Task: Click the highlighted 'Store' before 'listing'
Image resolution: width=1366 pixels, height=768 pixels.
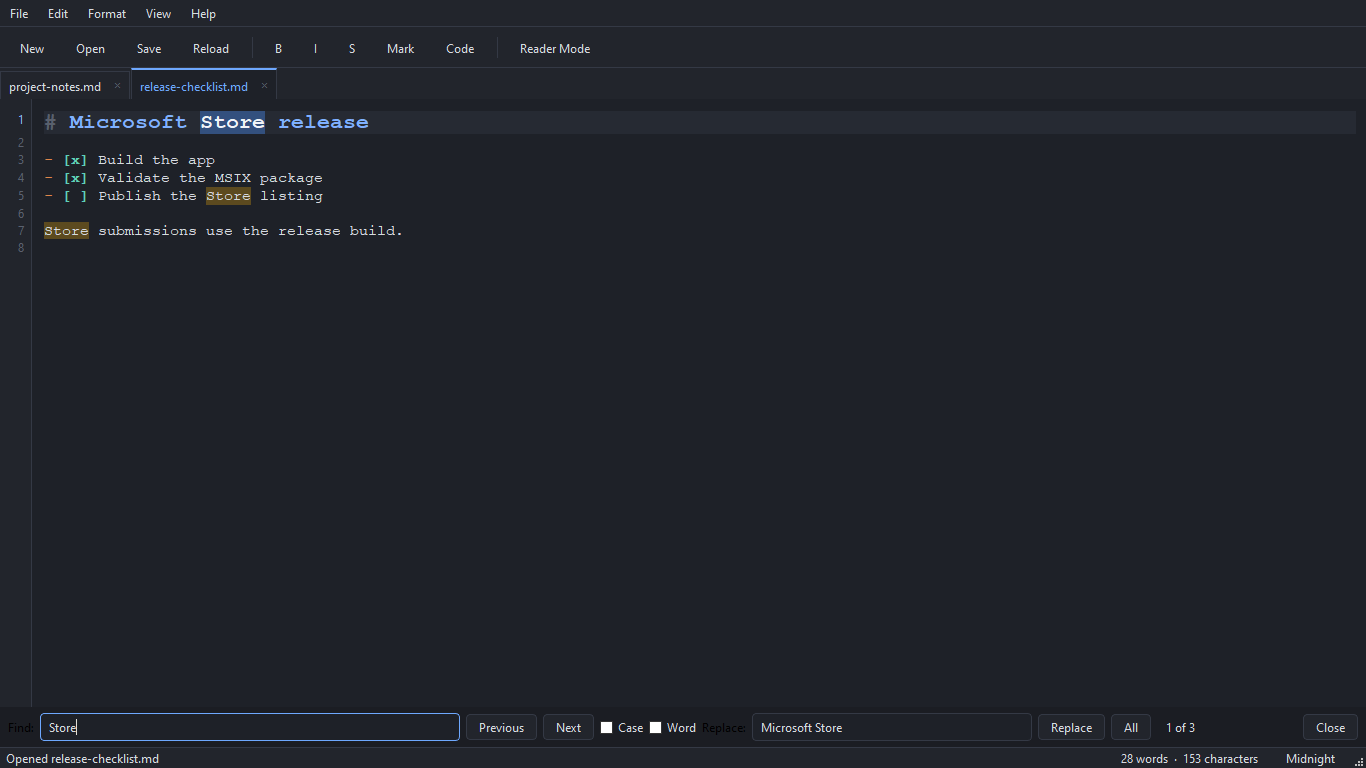Action: [x=228, y=196]
